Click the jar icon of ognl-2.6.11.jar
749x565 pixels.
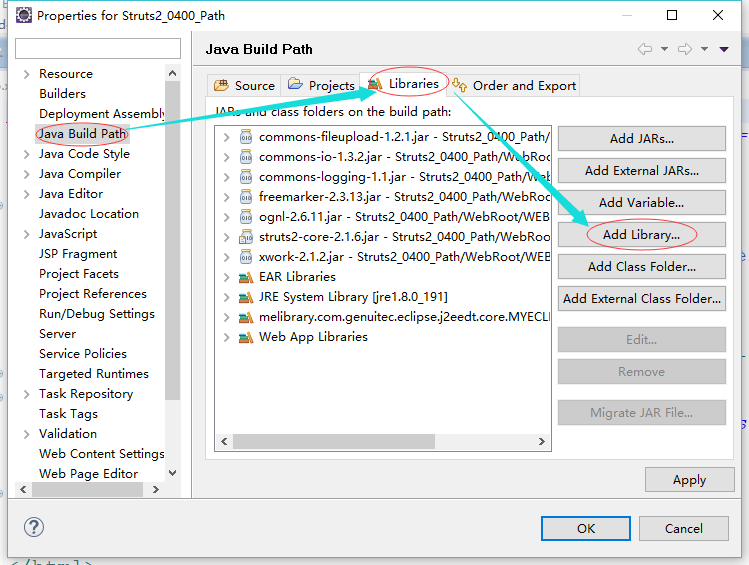coord(246,217)
